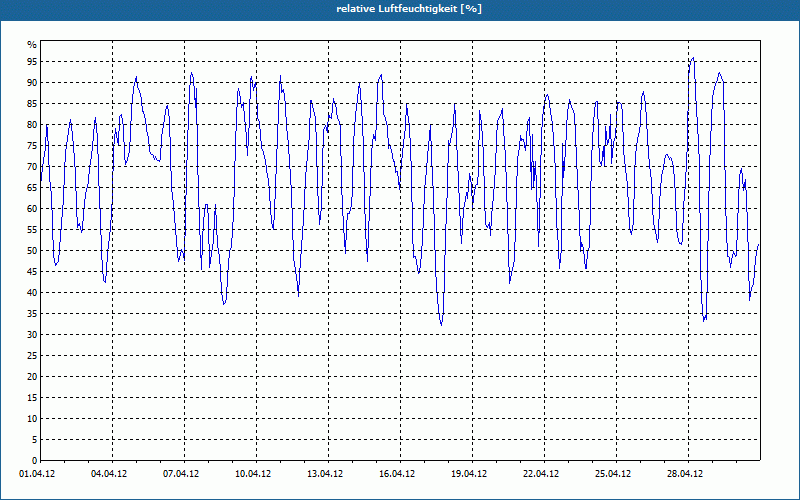Click the date label 25.04.12

tap(613, 474)
